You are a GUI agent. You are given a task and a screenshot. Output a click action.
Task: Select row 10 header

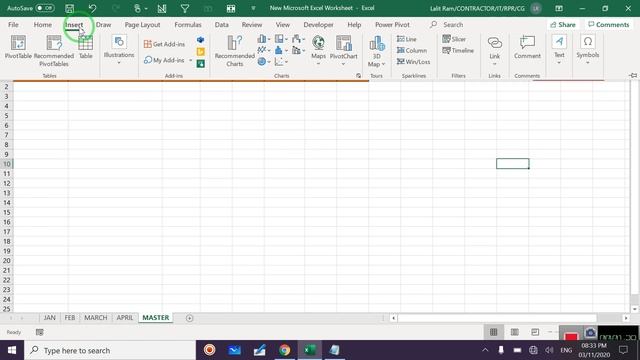coord(7,164)
